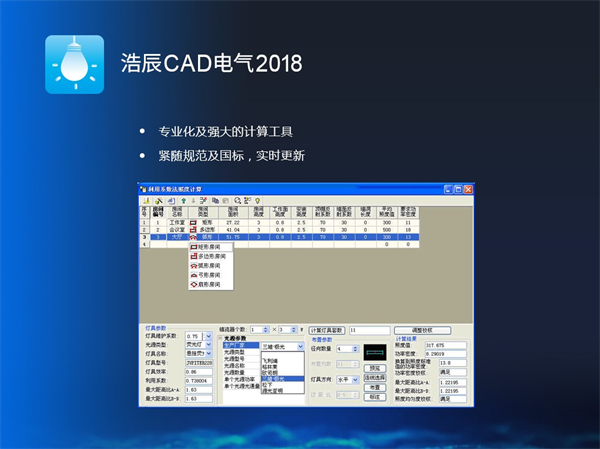This screenshot has width=600, height=449.
Task: Open the 光源类型 dropdown in 灯具参数
Action: click(208, 345)
